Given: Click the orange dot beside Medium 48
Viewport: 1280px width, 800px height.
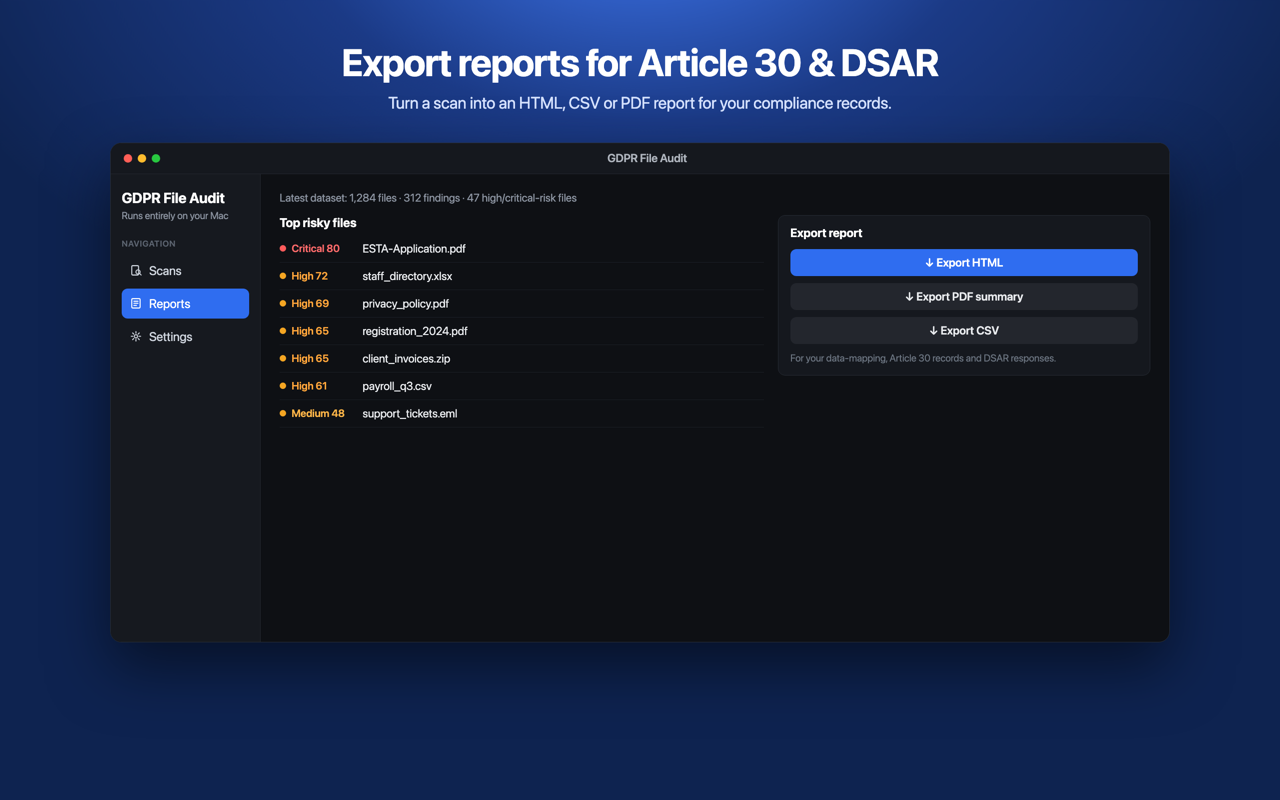Looking at the screenshot, I should 283,414.
